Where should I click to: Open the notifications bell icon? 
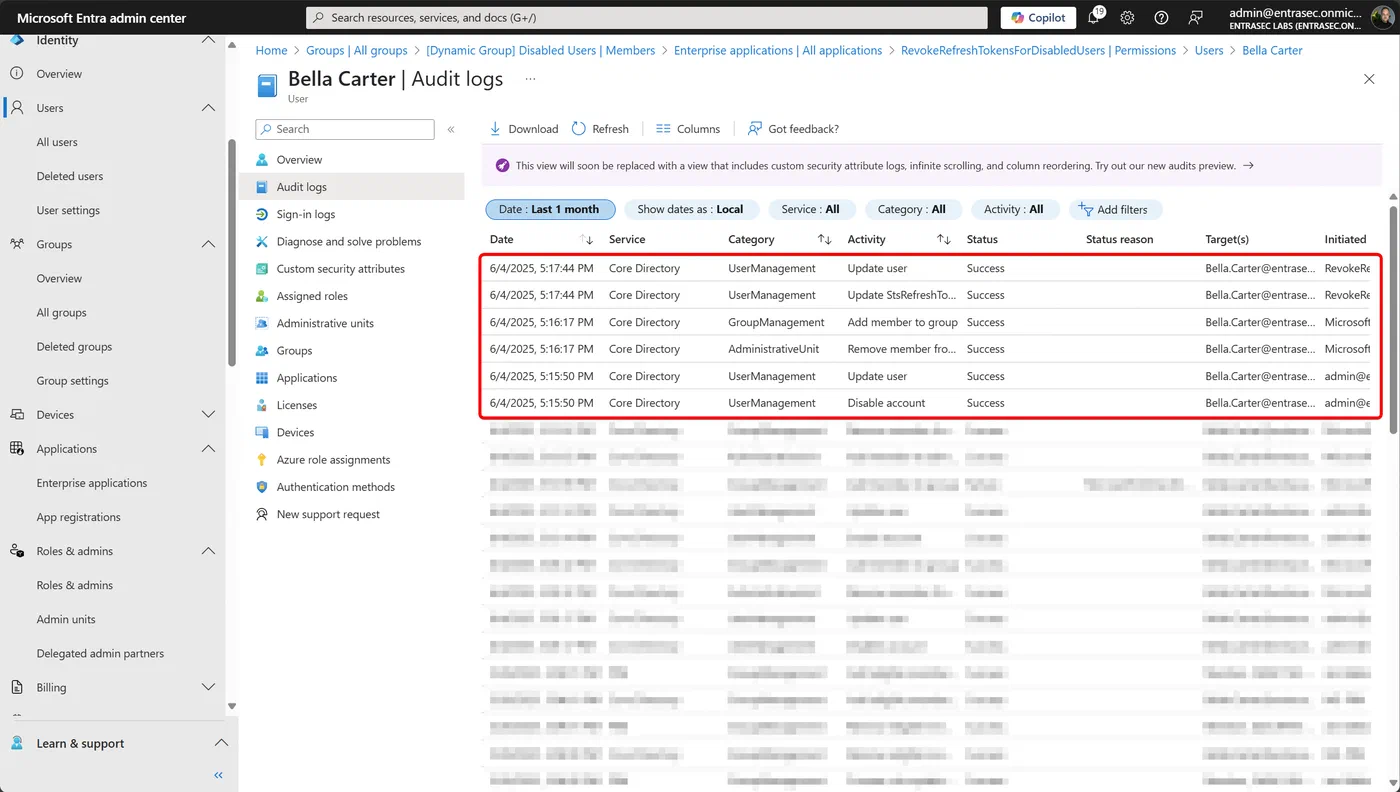[x=1094, y=17]
